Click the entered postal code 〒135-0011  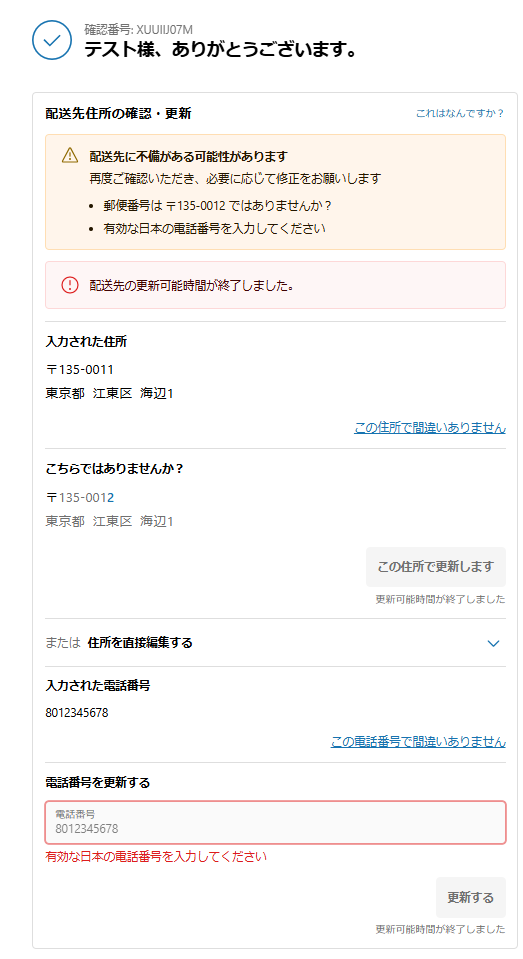coord(80,369)
